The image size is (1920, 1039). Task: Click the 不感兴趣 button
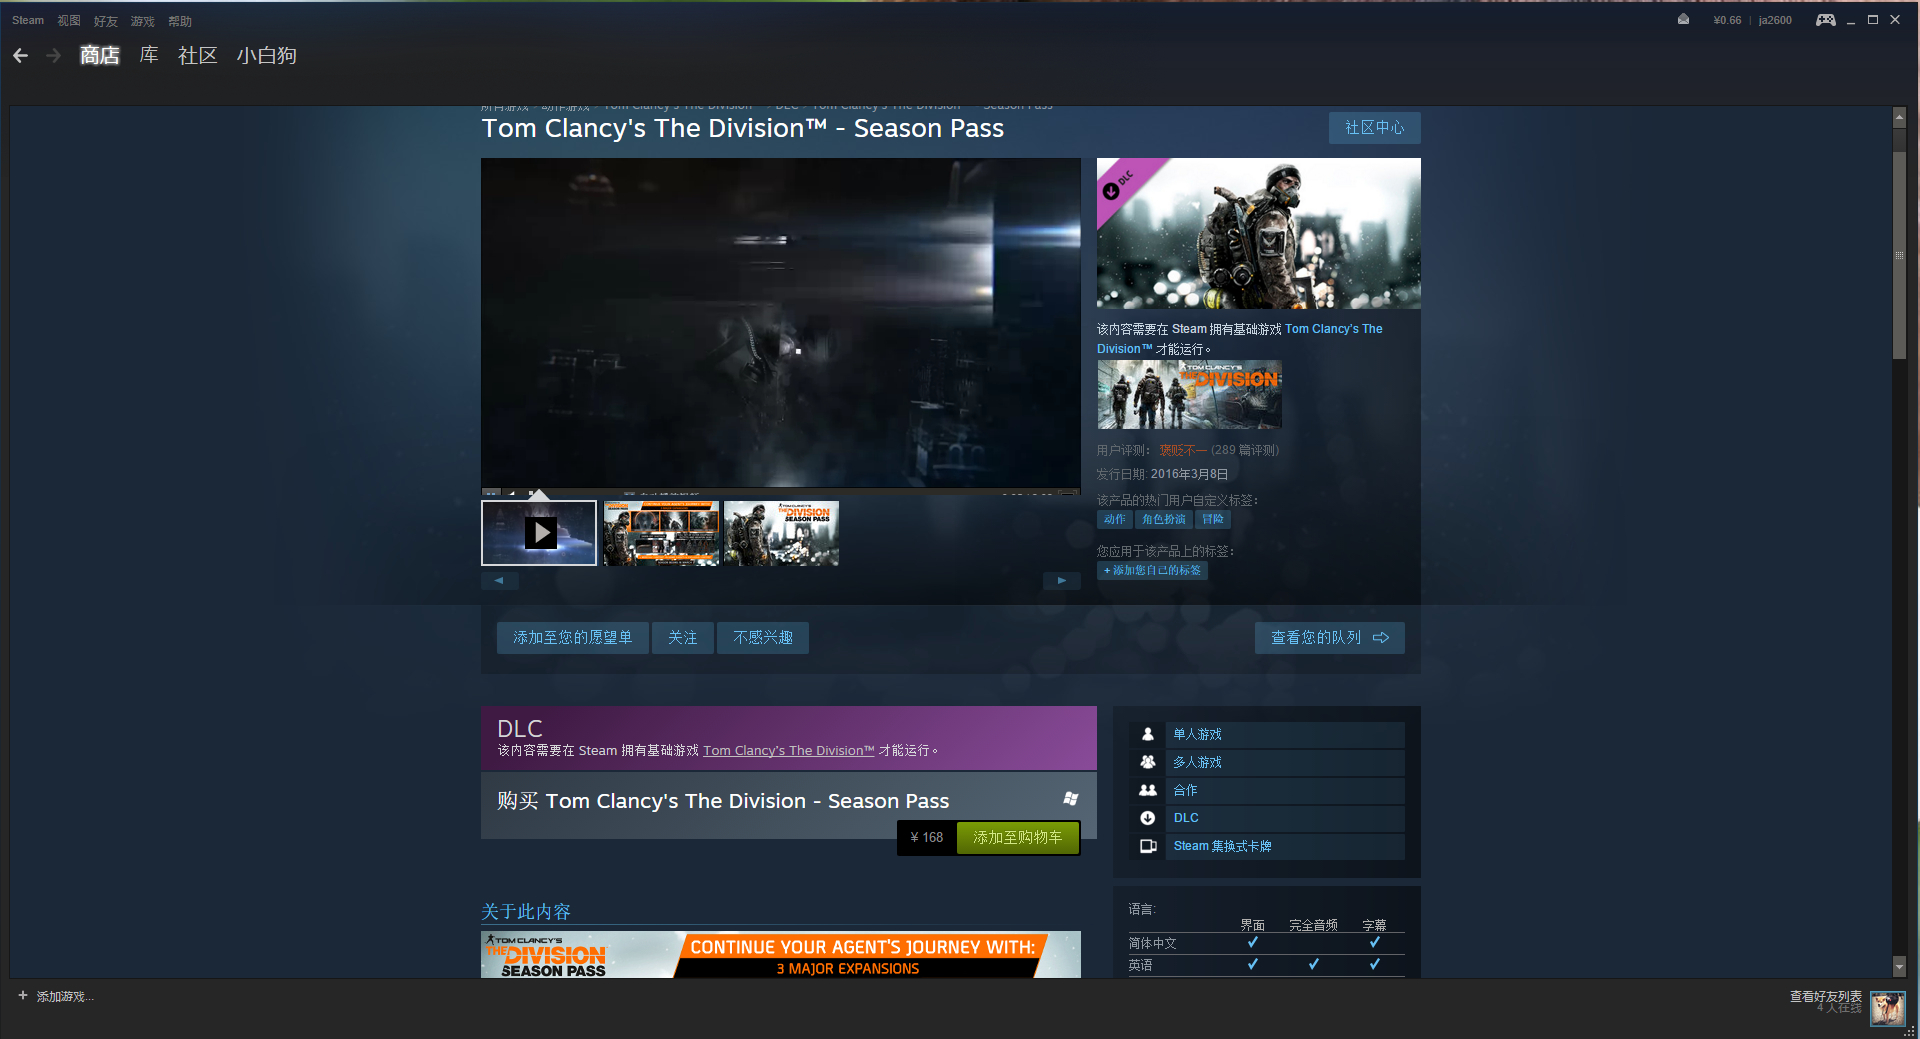(763, 638)
